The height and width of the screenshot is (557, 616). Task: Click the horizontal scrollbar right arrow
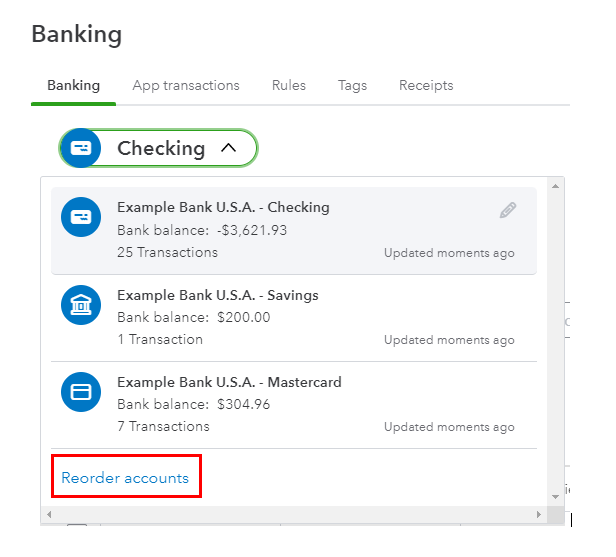coord(541,514)
